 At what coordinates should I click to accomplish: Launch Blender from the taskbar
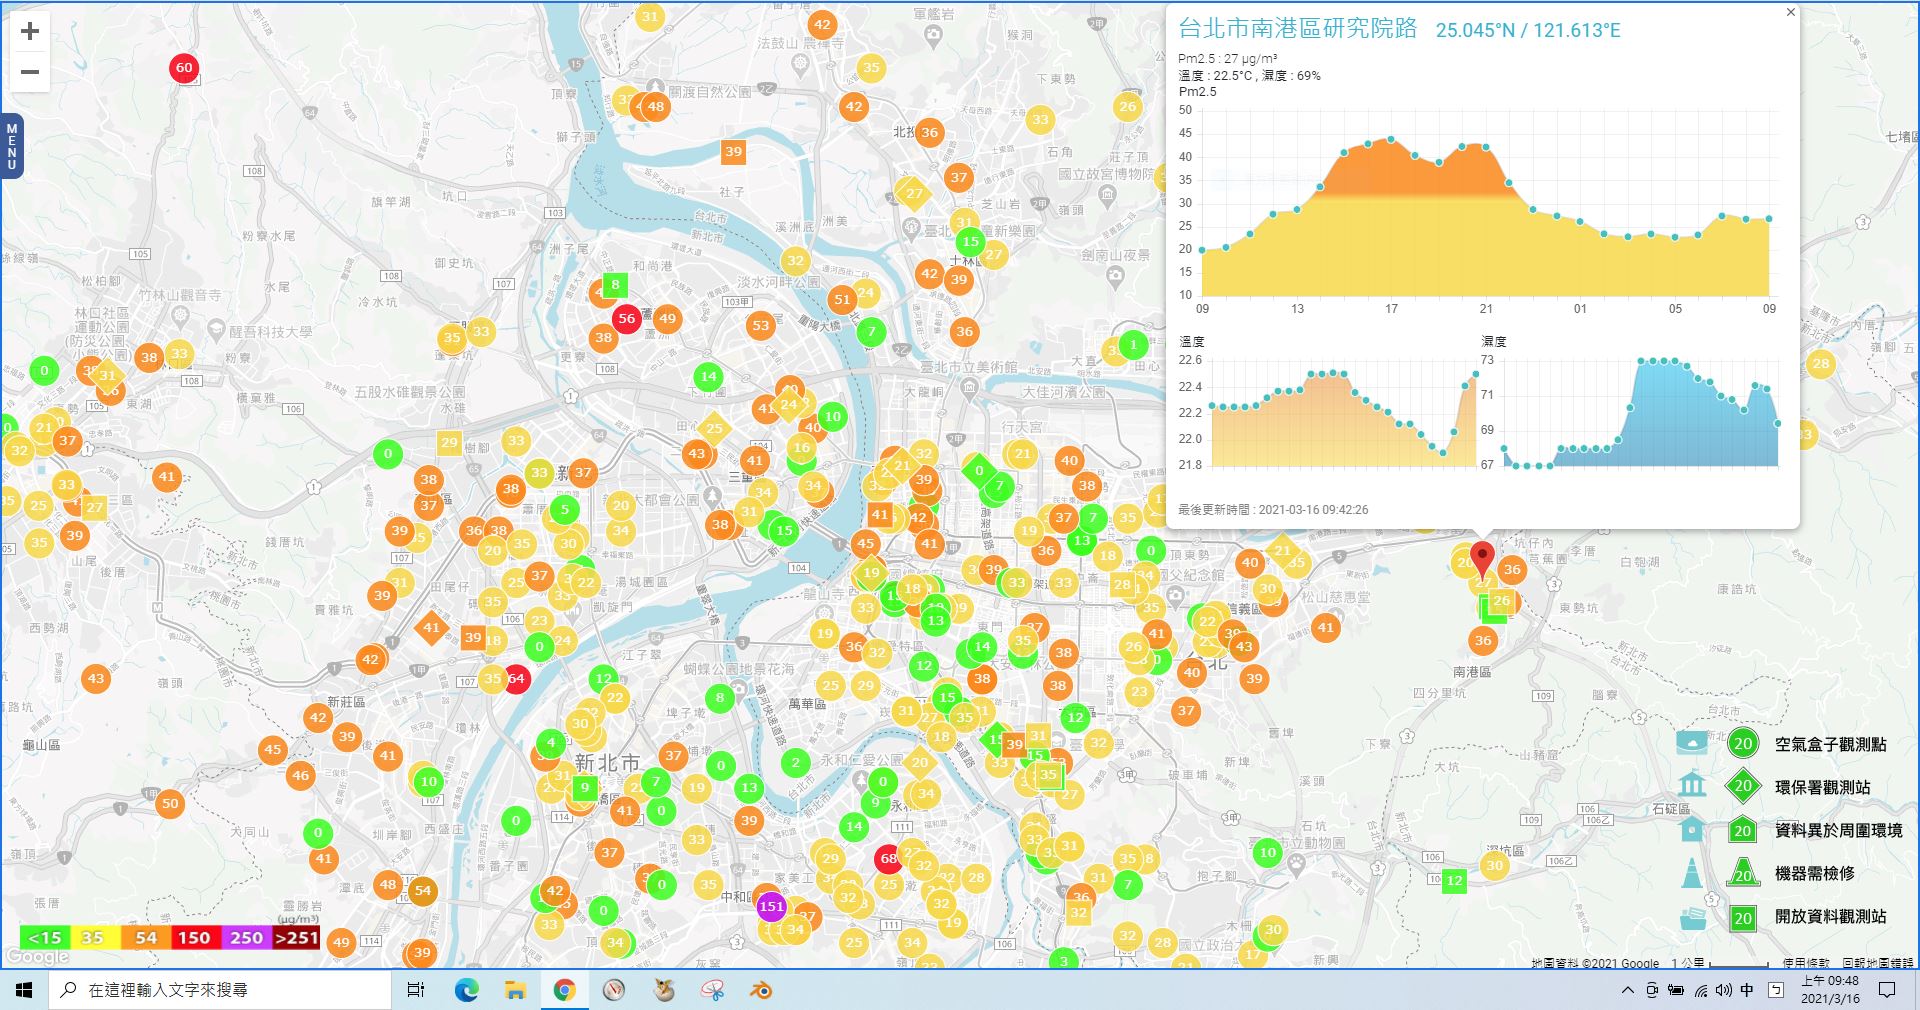point(761,990)
